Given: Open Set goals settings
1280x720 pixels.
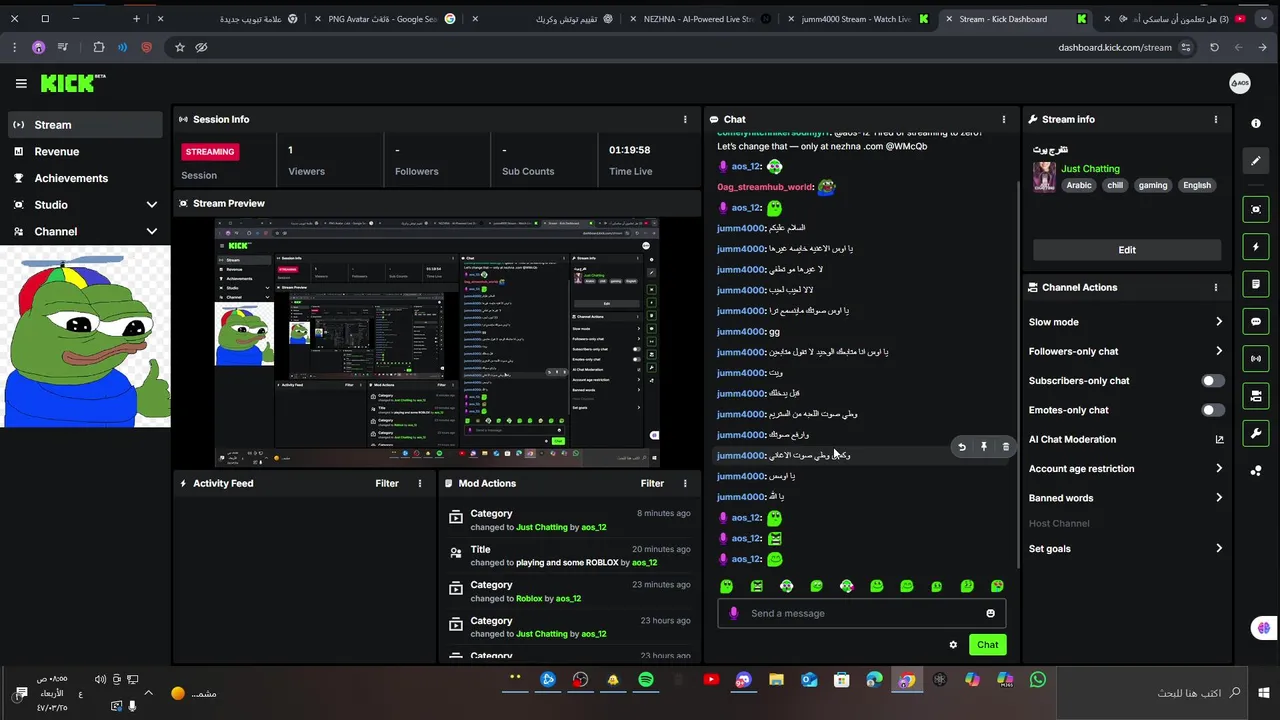Looking at the screenshot, I should click(1126, 548).
